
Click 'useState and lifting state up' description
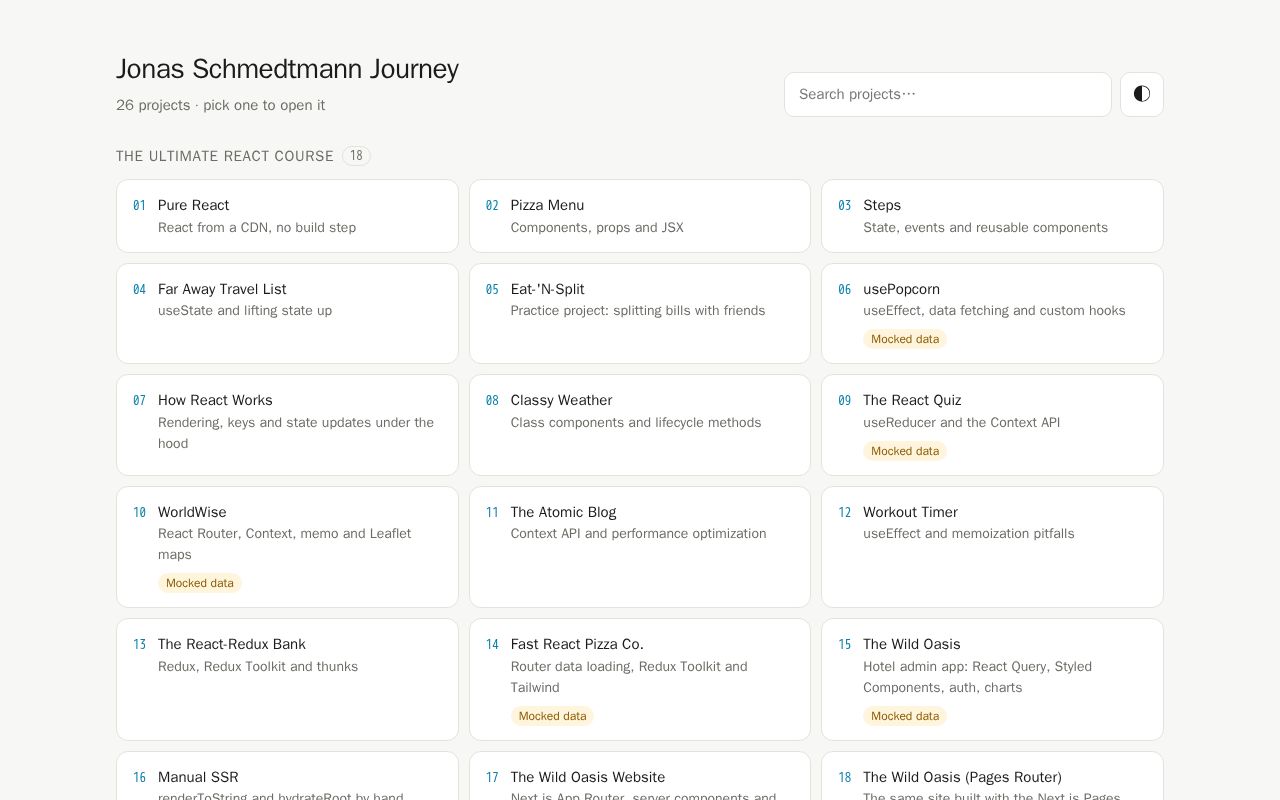click(245, 310)
